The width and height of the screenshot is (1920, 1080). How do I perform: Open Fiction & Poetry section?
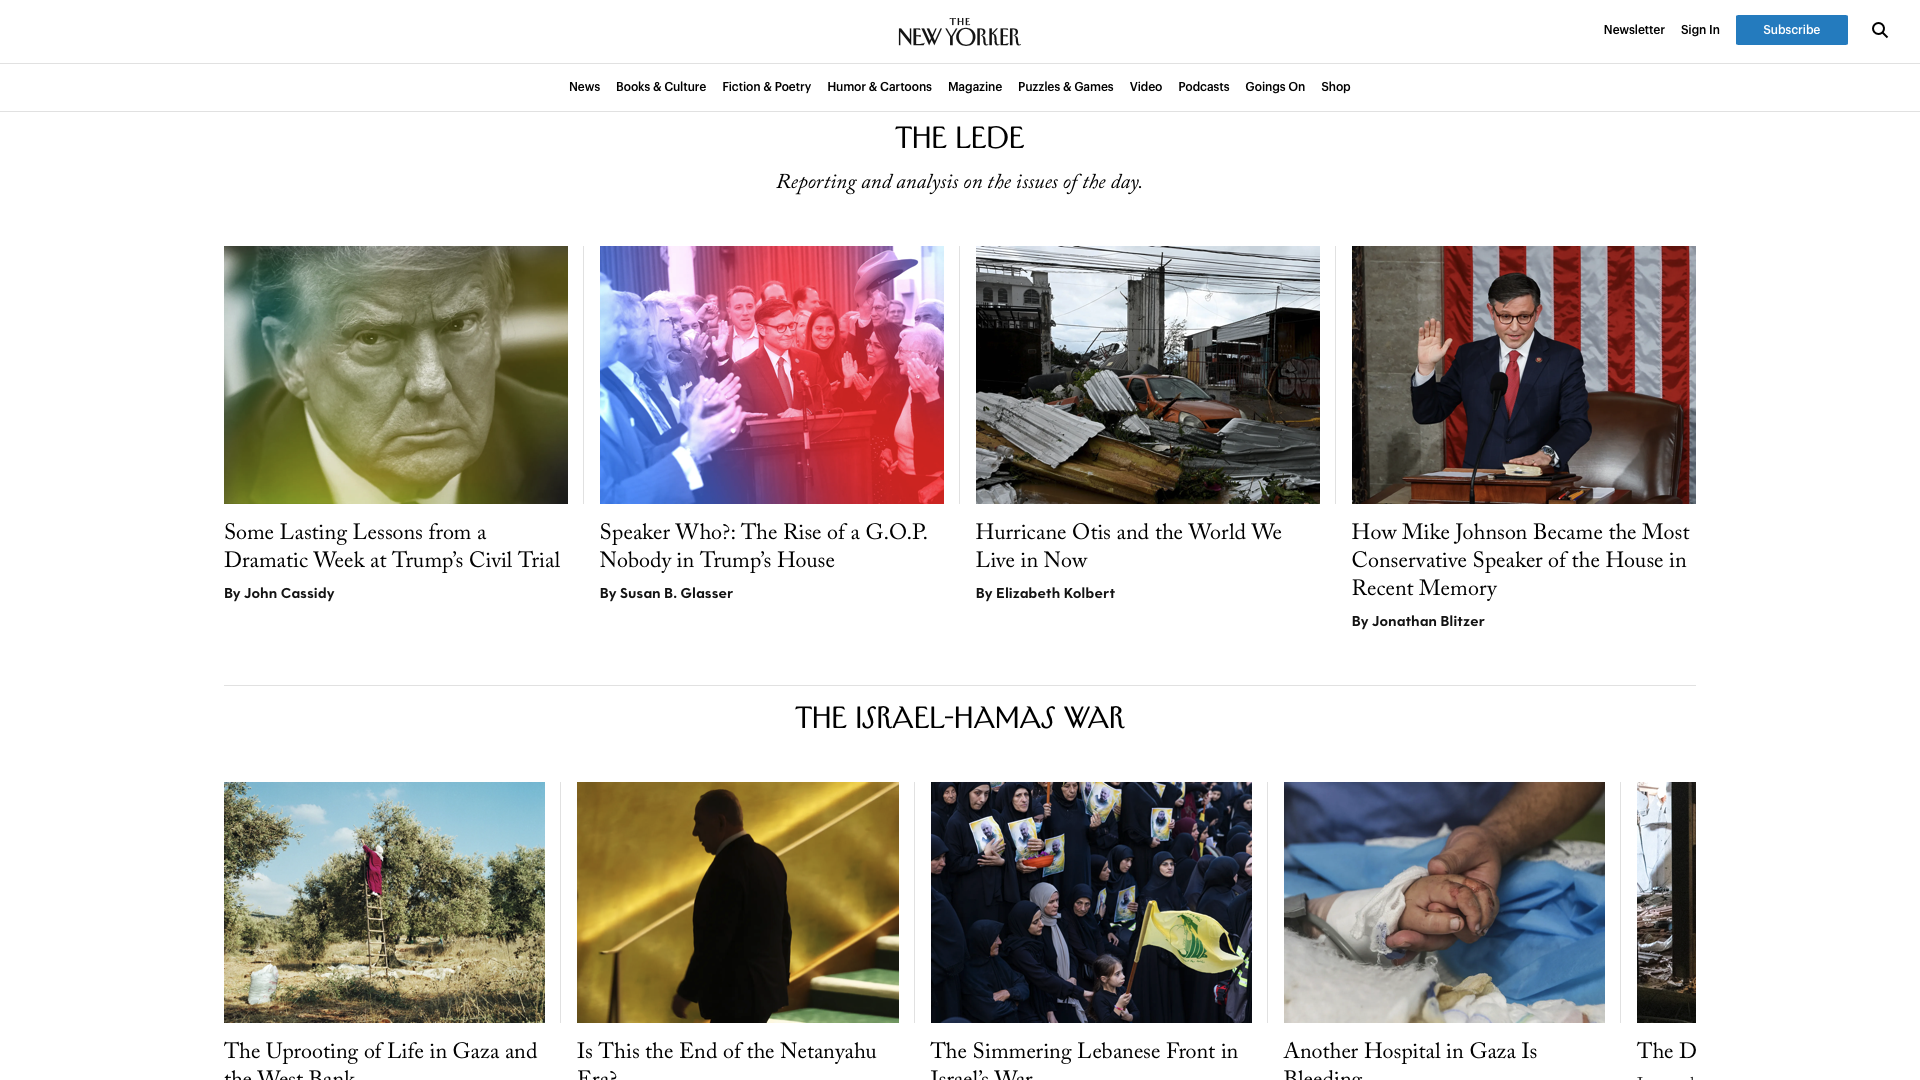(x=766, y=87)
